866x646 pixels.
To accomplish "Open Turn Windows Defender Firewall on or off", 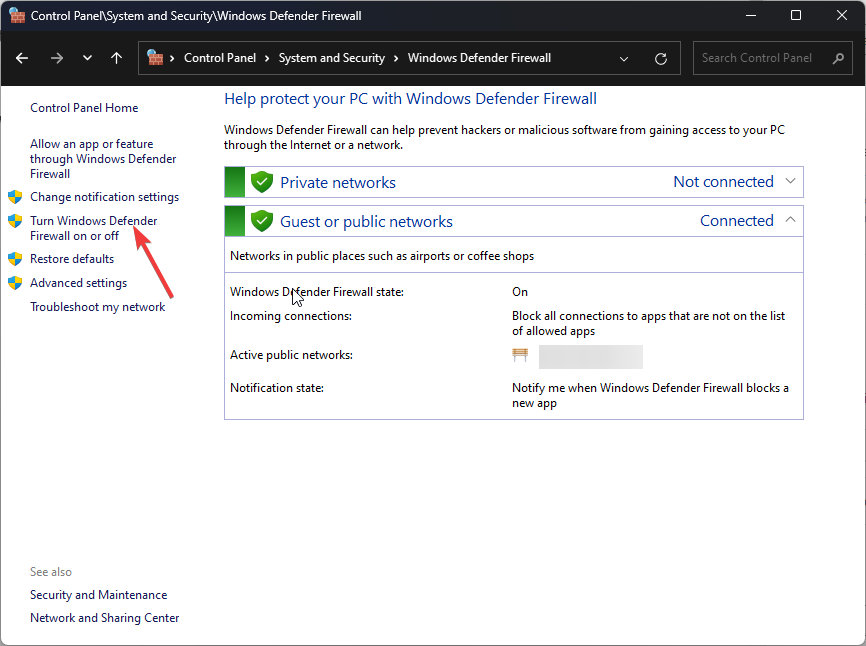I will coord(93,228).
